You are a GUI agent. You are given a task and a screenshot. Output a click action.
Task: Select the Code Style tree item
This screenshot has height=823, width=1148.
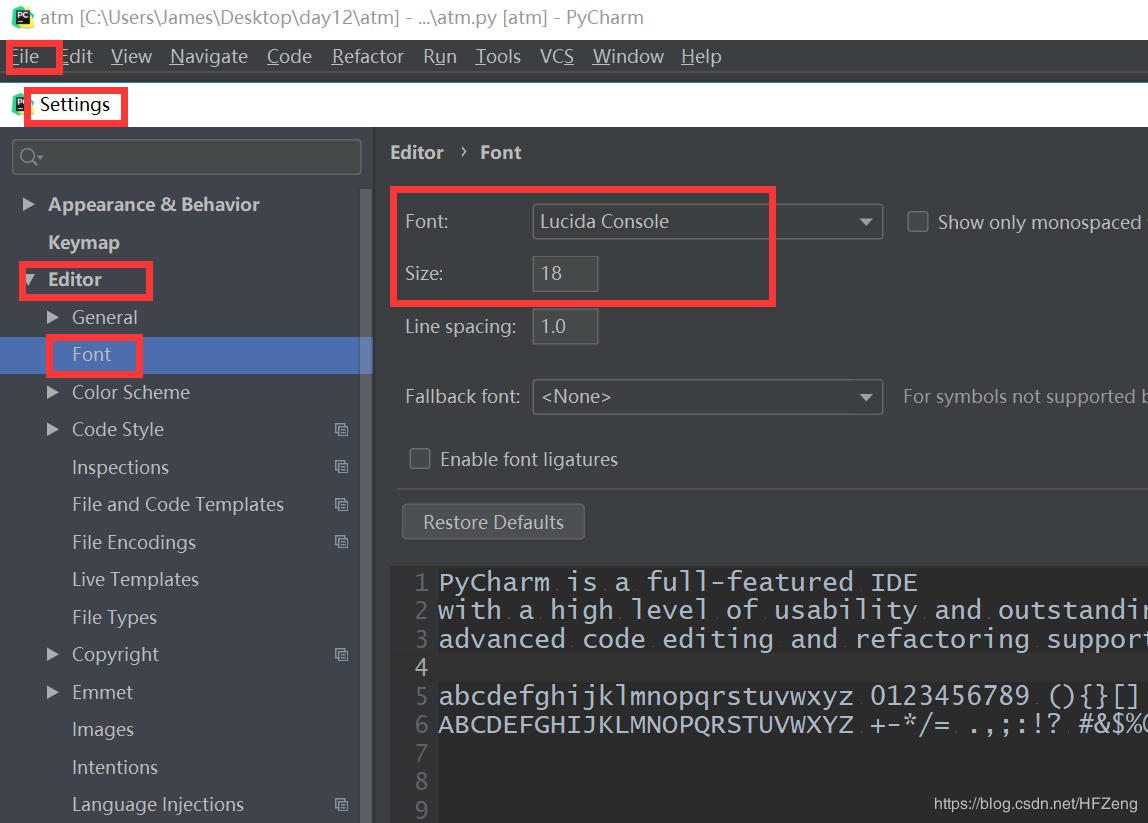tap(118, 429)
